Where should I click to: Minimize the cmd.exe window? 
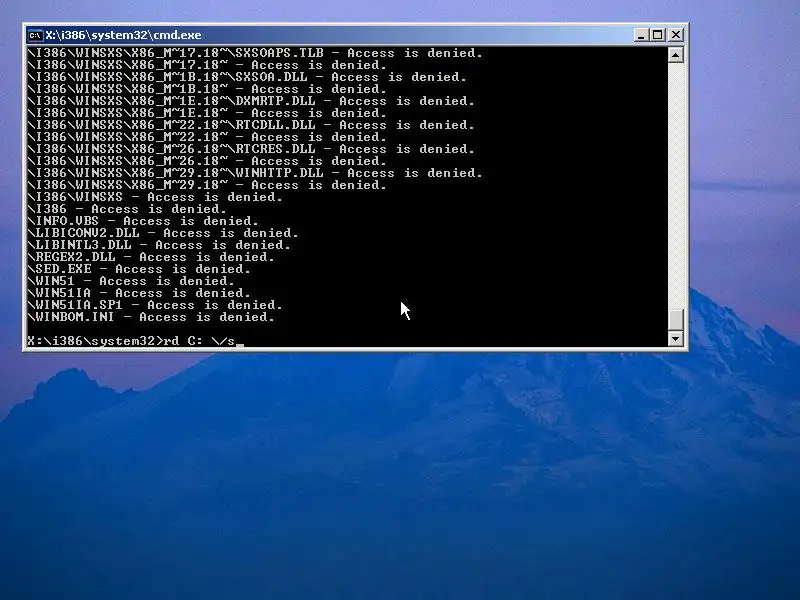(x=641, y=35)
